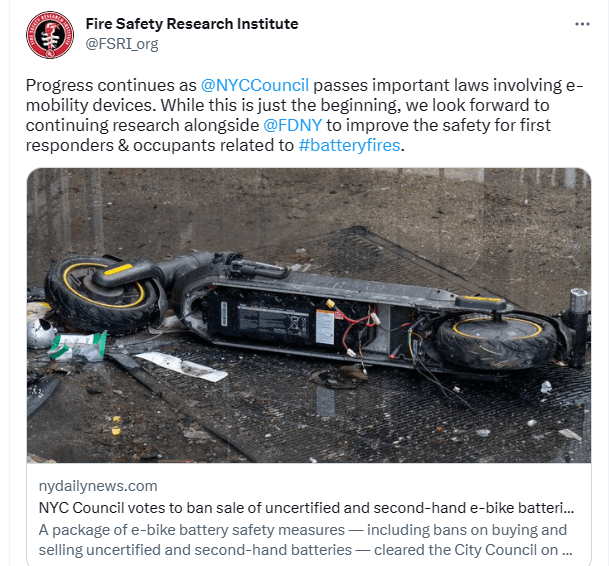
Task: Click the #batteryfires hashtag
Action: click(x=349, y=145)
